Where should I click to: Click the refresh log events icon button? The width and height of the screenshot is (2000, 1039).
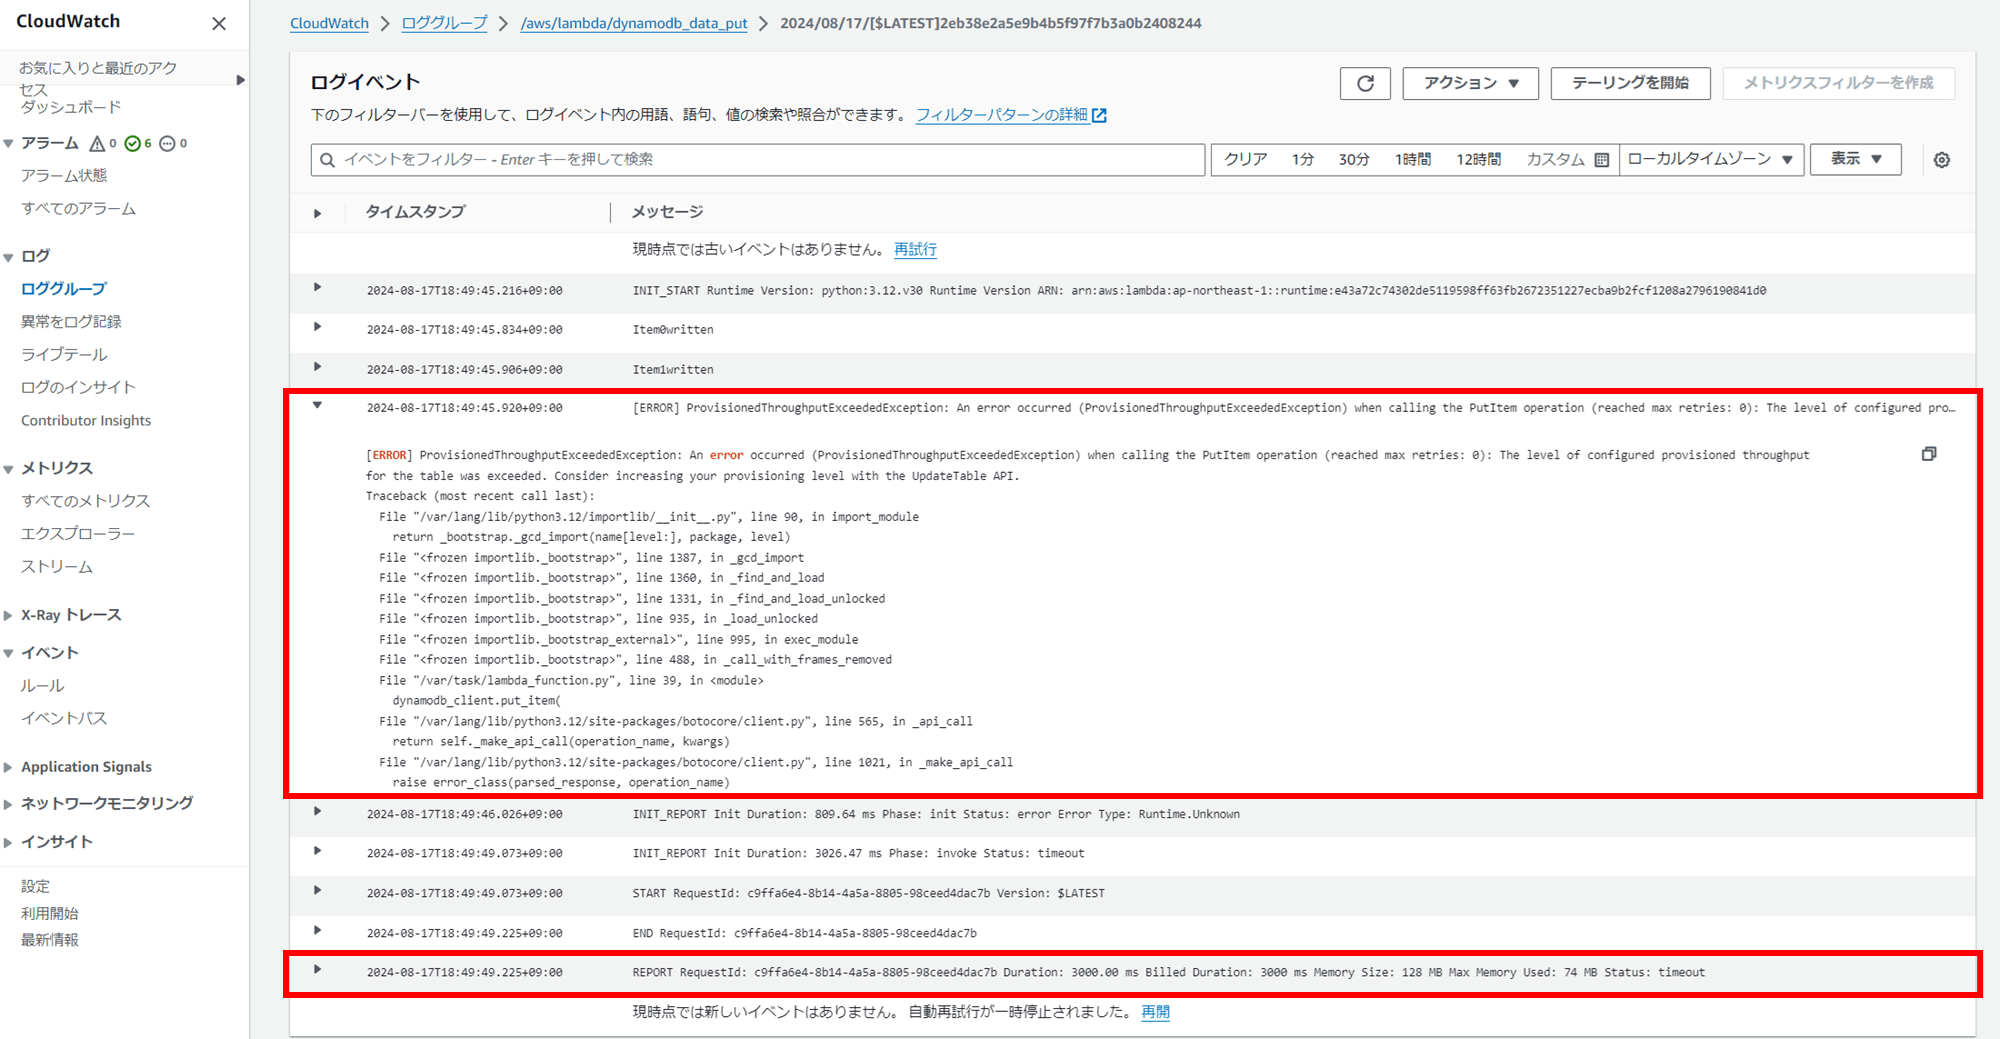1365,83
